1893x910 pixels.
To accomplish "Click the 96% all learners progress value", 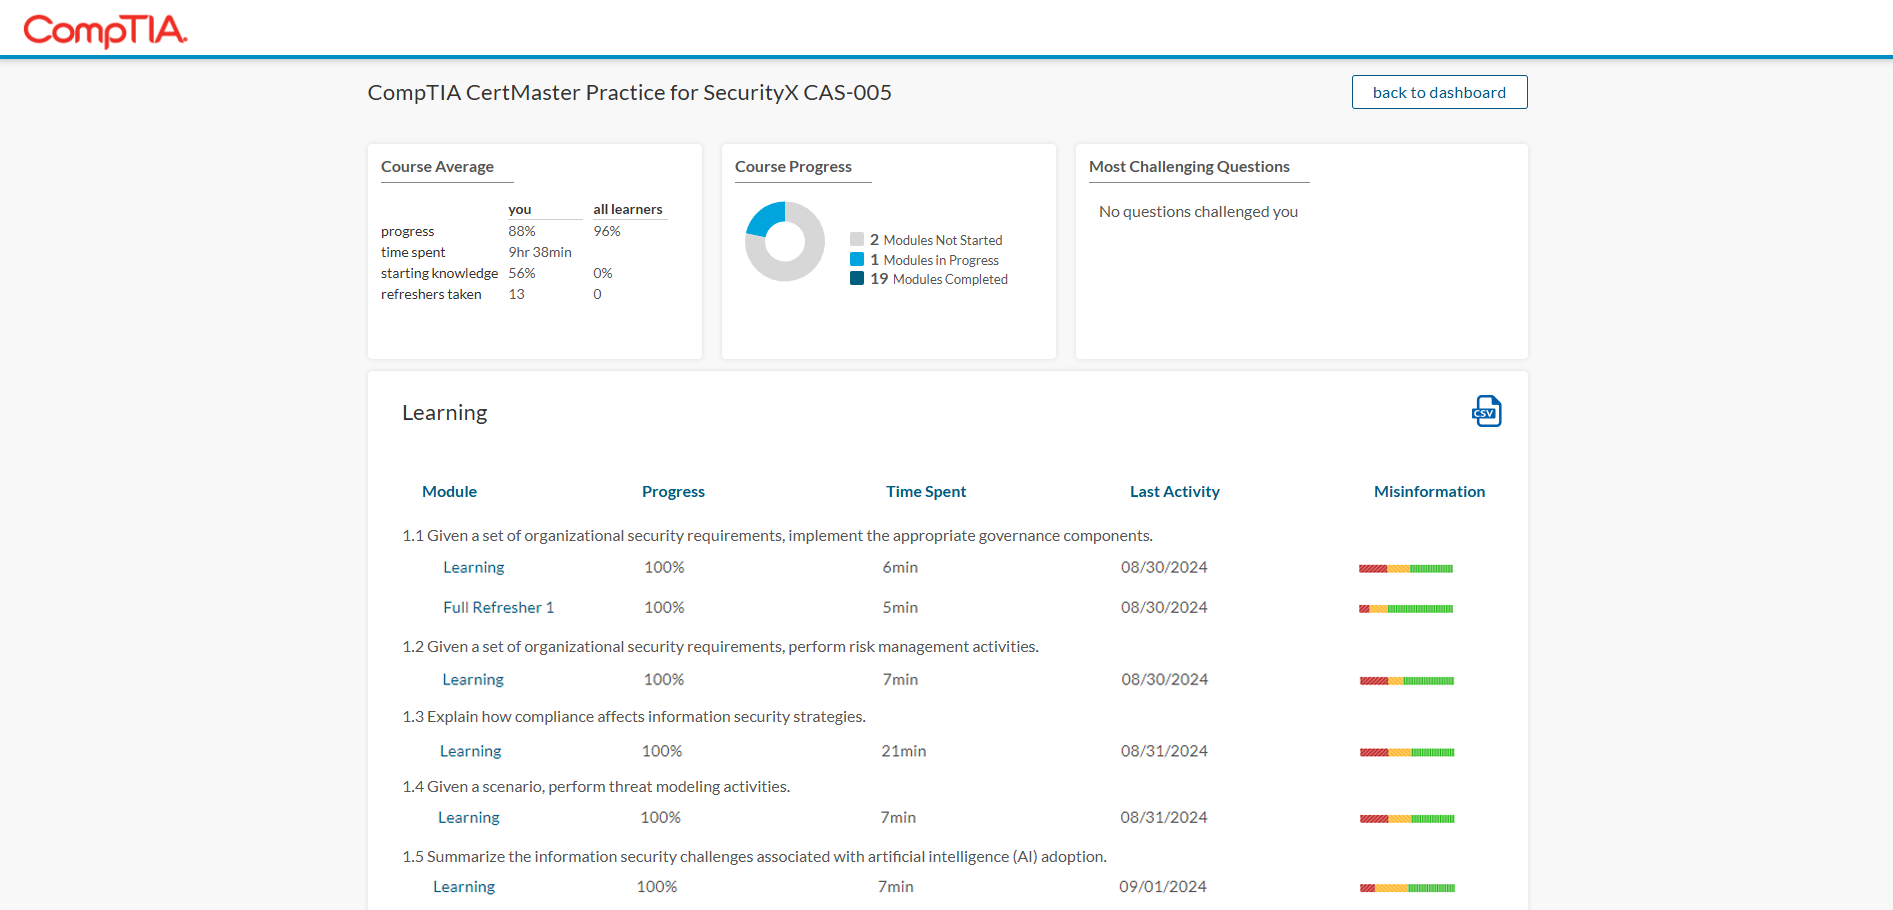I will 607,231.
